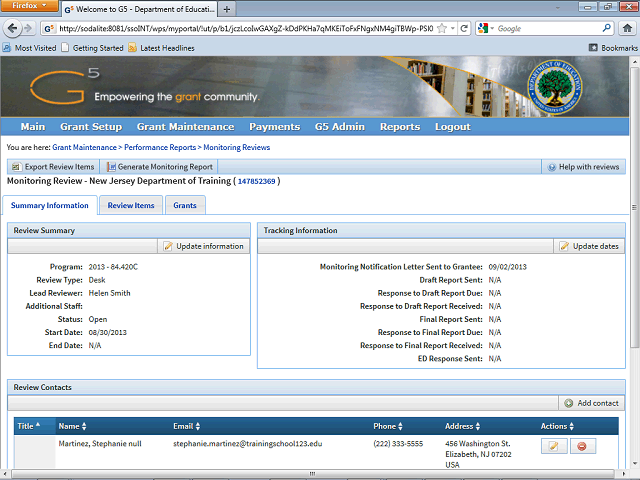
Task: Open the Grant Maintenance menu
Action: point(186,127)
